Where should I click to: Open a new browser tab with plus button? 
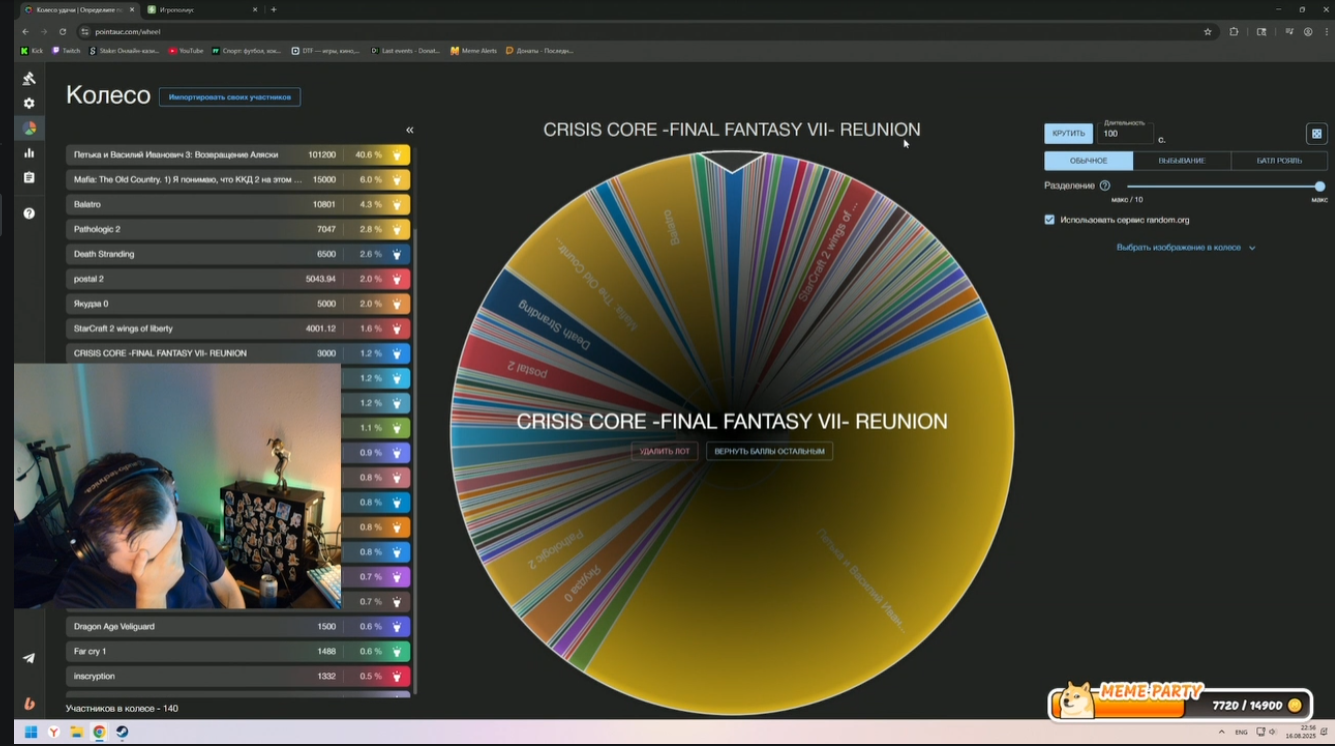[x=274, y=10]
